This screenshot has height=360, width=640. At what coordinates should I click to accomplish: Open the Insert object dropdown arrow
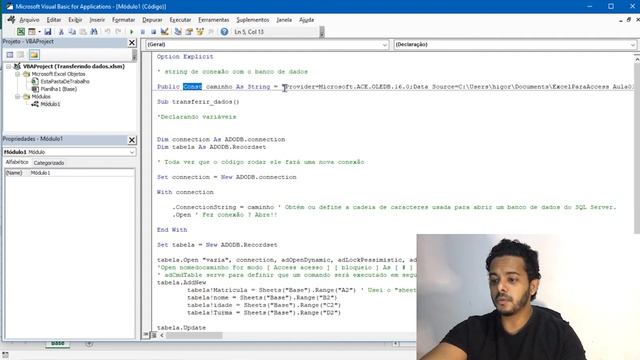pyautogui.click(x=39, y=32)
